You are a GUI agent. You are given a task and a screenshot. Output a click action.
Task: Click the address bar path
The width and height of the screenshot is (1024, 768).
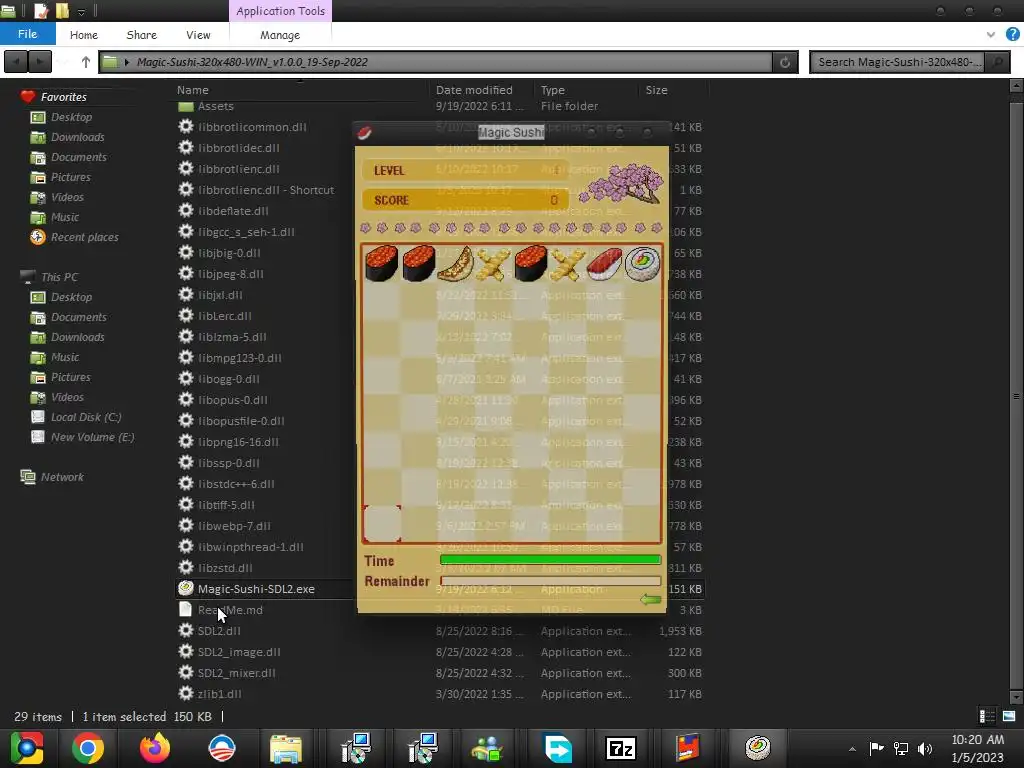tap(252, 62)
